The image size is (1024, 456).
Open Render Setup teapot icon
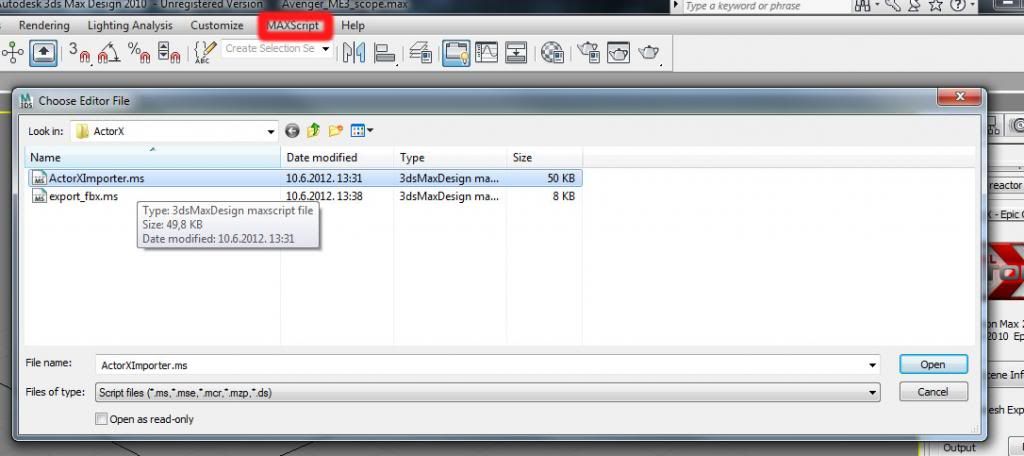point(588,53)
